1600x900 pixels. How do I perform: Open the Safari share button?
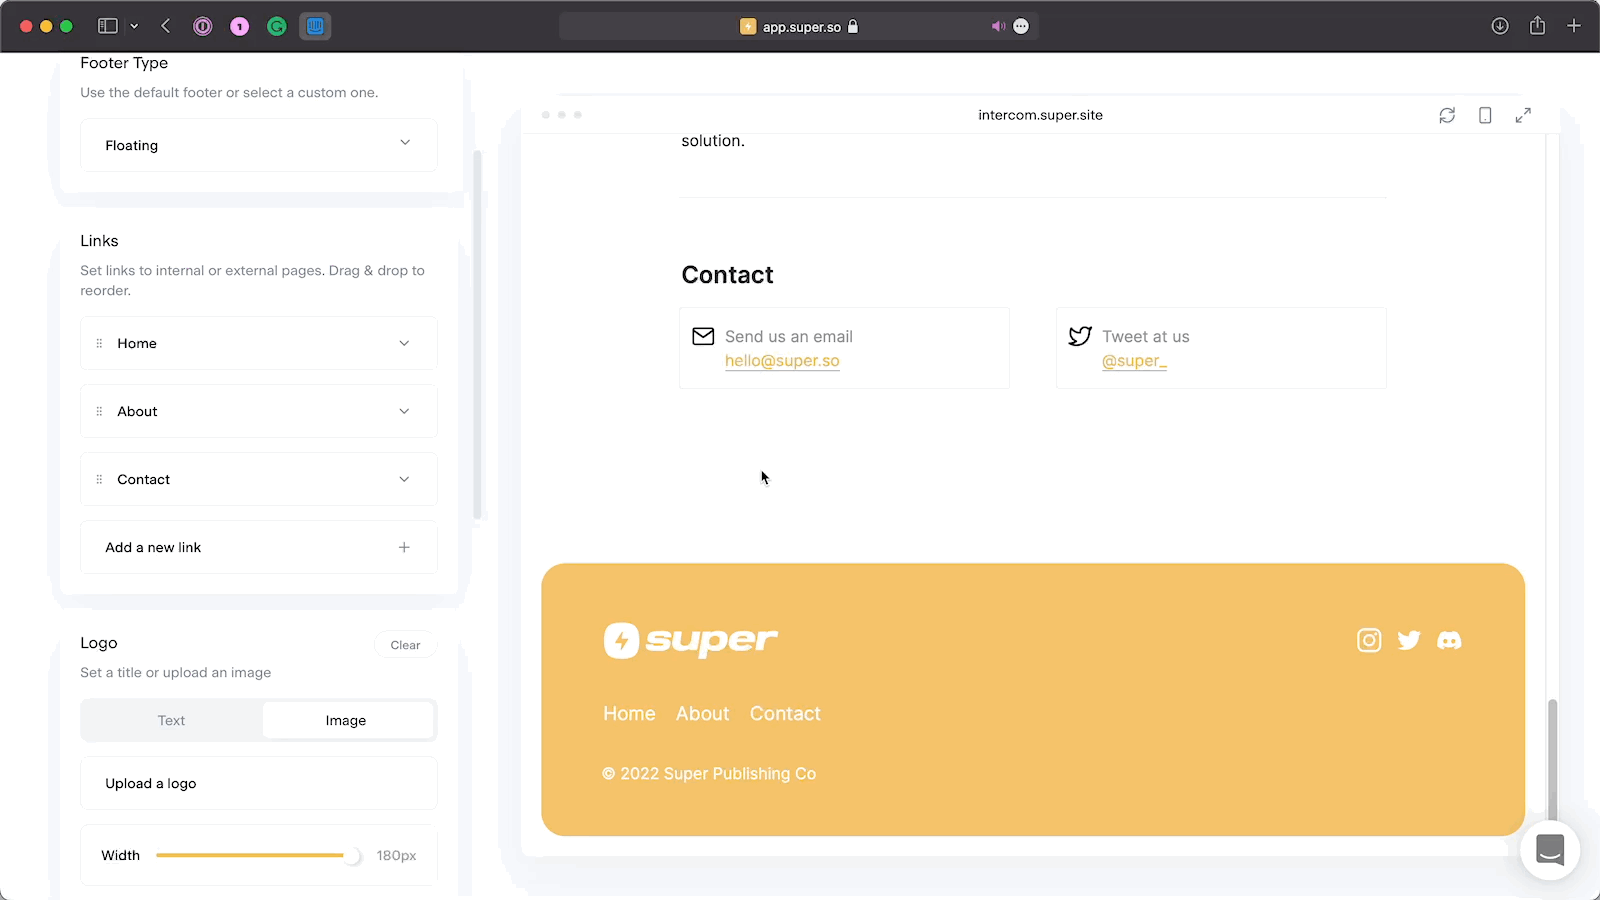pyautogui.click(x=1537, y=26)
